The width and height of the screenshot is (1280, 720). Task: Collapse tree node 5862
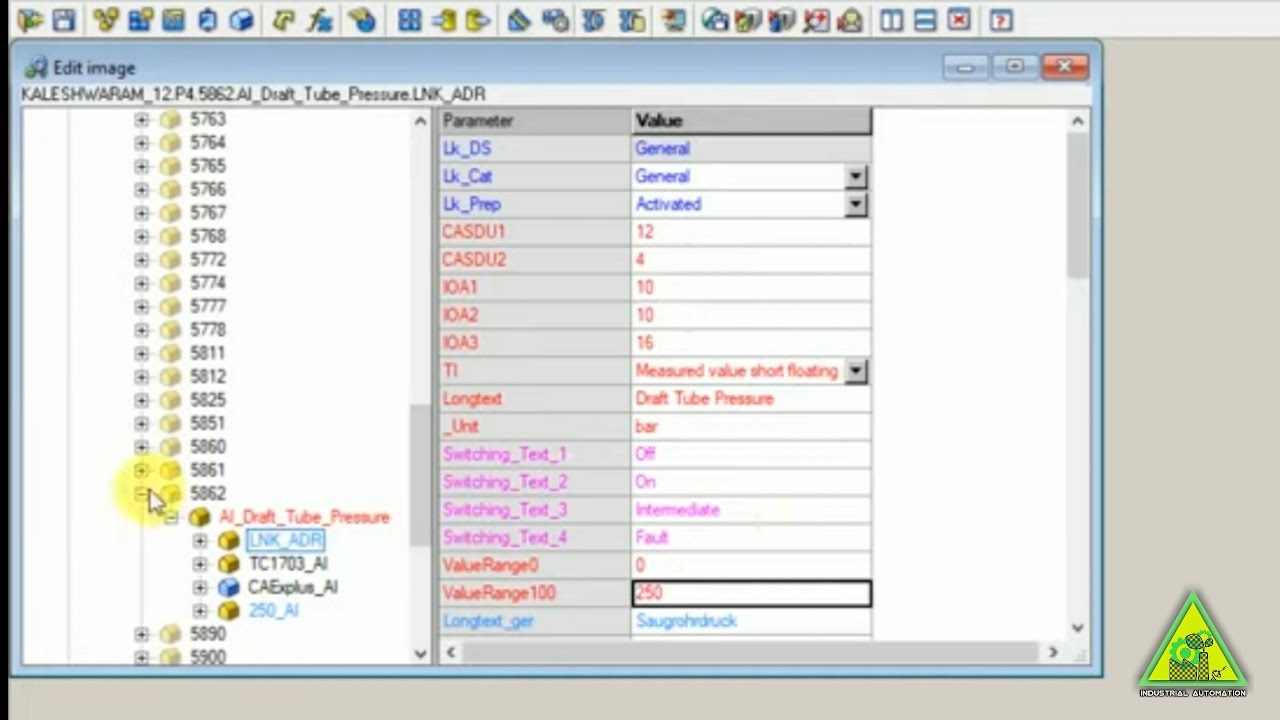click(x=141, y=493)
